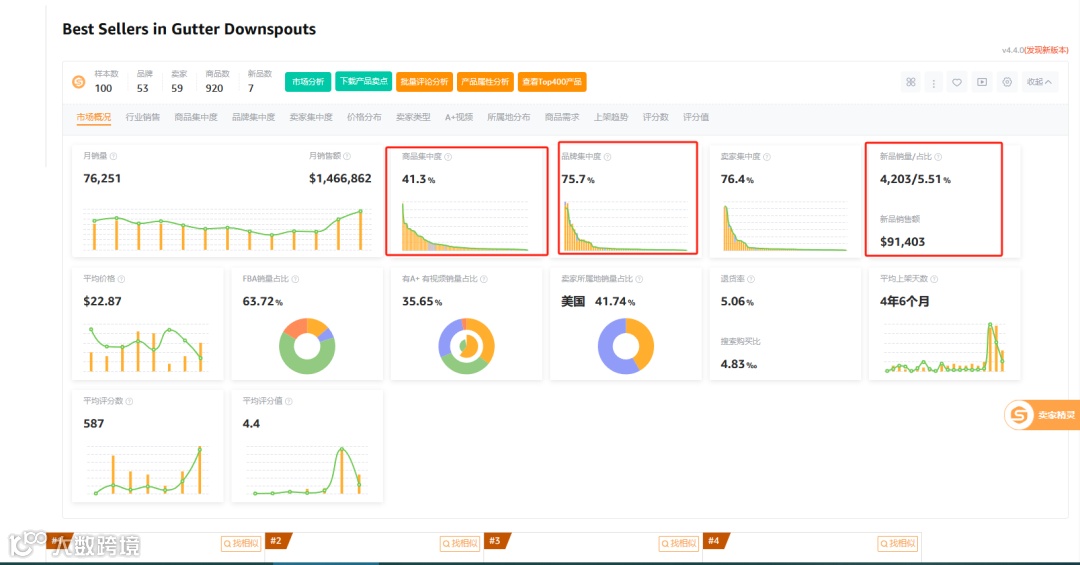1080x565 pixels.
Task: Click the 有A+ 有视频销量占比 donut chart
Action: (x=466, y=346)
